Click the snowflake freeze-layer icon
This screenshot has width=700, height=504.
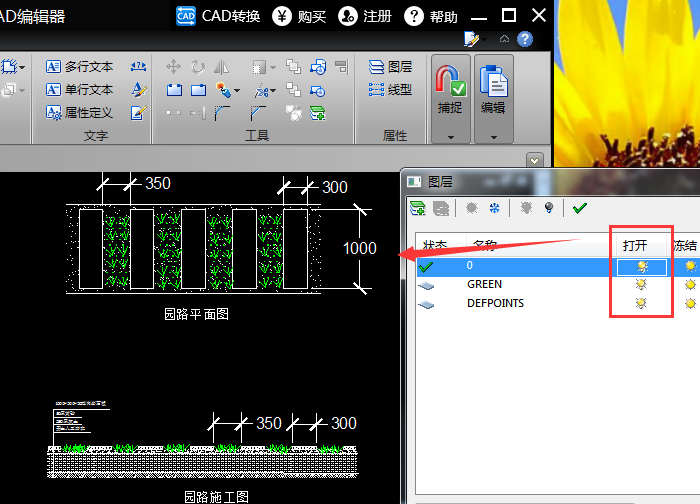click(493, 208)
